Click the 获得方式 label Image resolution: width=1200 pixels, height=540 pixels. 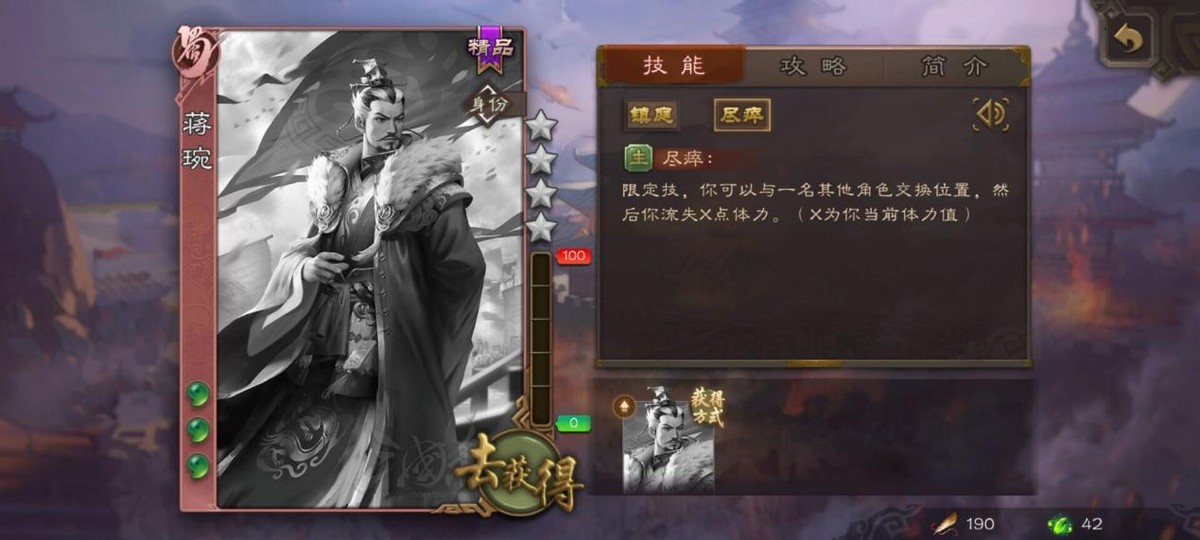click(708, 407)
